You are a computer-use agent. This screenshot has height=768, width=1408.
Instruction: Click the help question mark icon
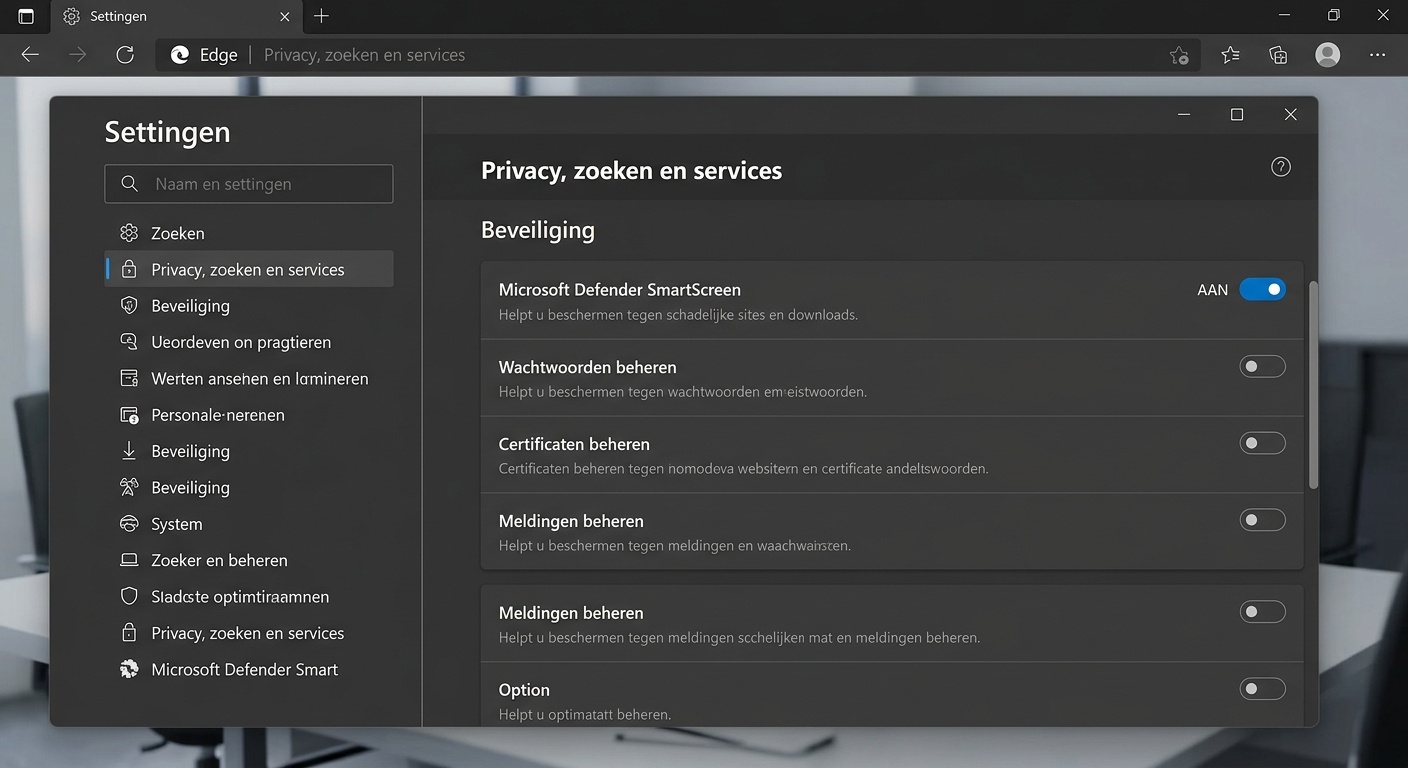[x=1281, y=167]
